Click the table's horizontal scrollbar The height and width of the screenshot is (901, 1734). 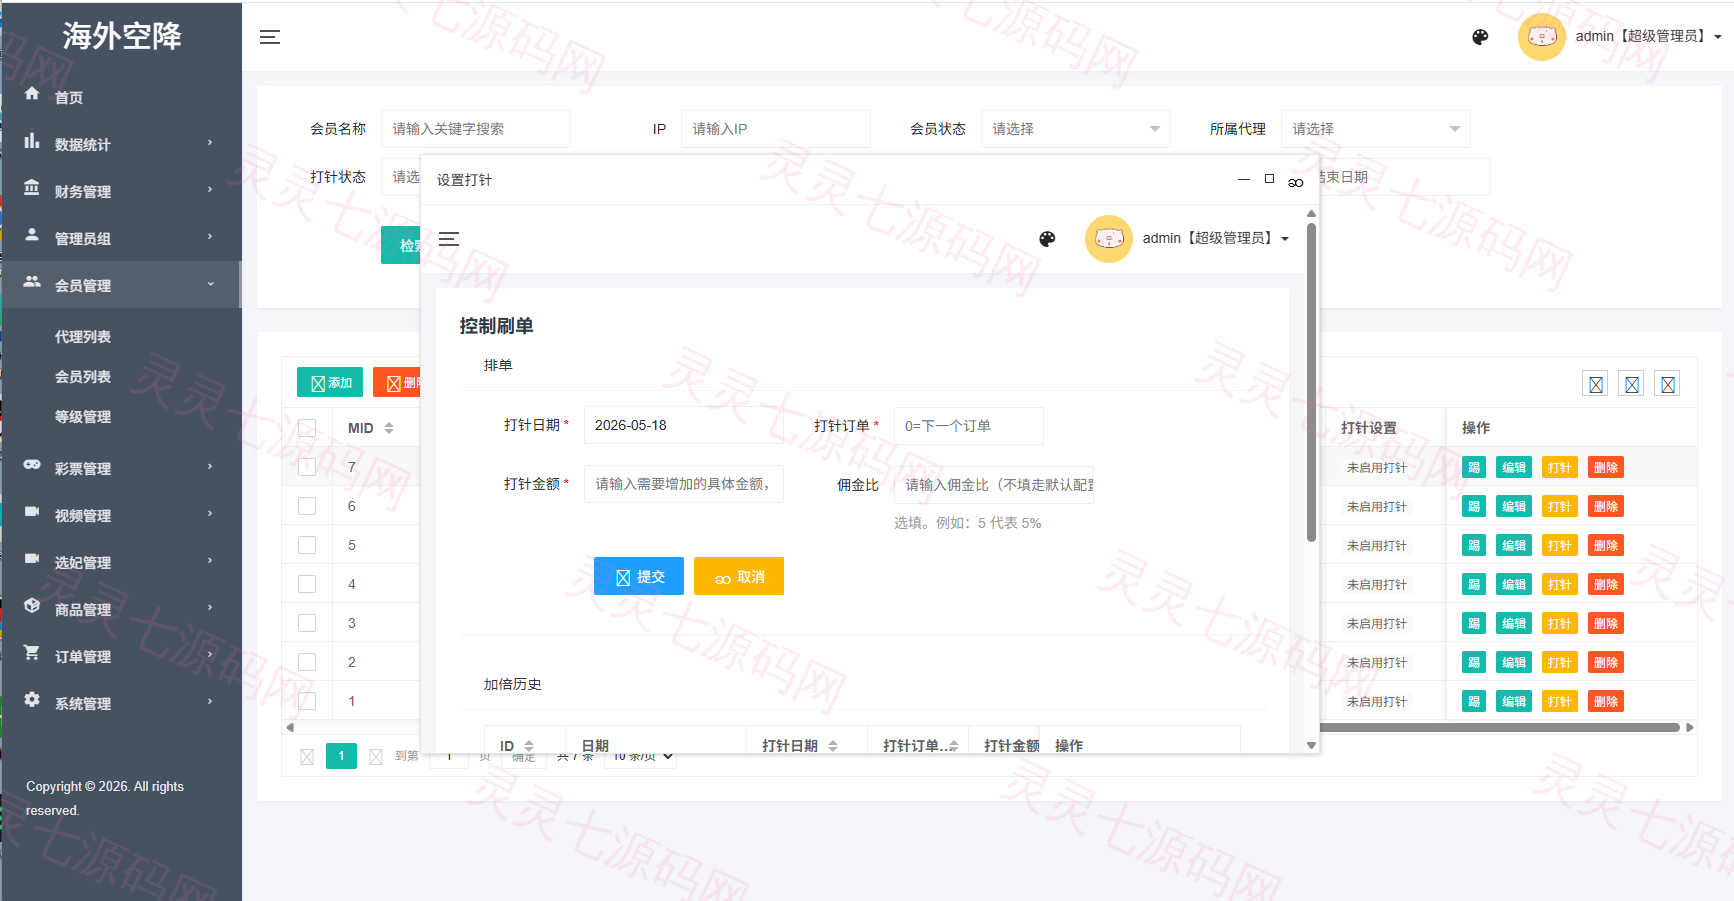pyautogui.click(x=1500, y=727)
